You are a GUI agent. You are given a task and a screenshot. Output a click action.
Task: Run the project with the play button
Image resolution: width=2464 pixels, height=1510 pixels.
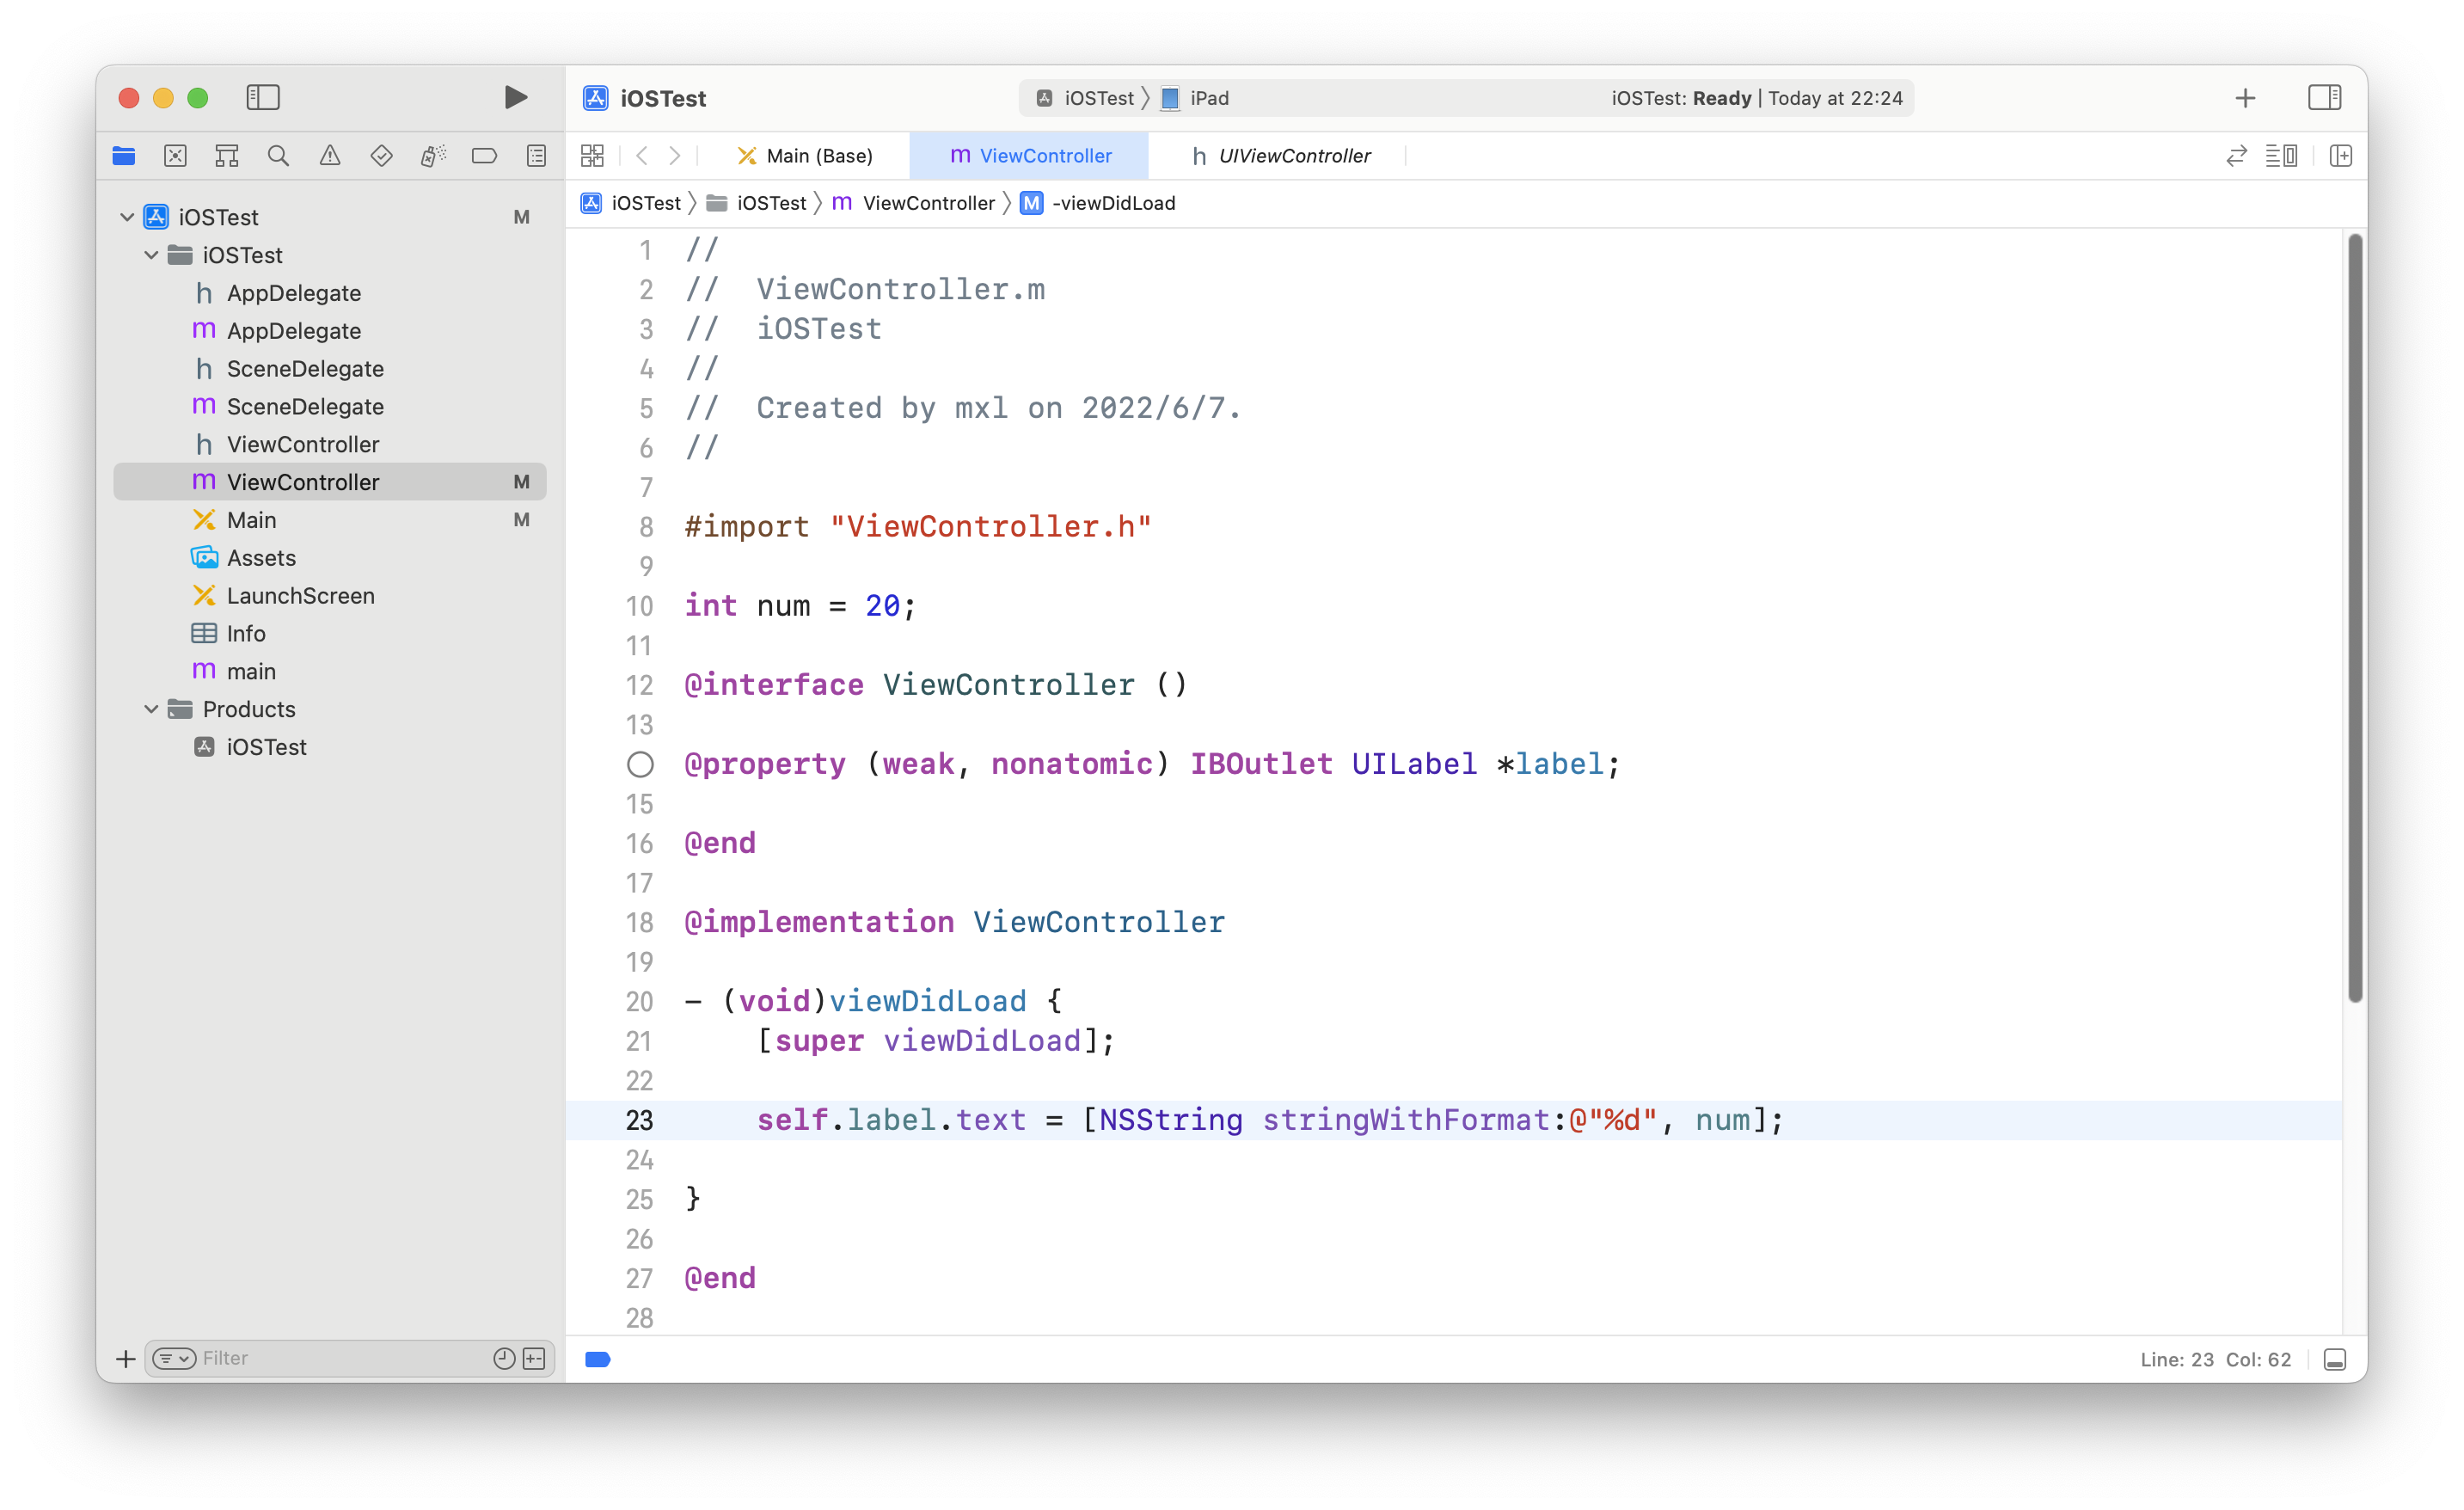click(x=515, y=97)
